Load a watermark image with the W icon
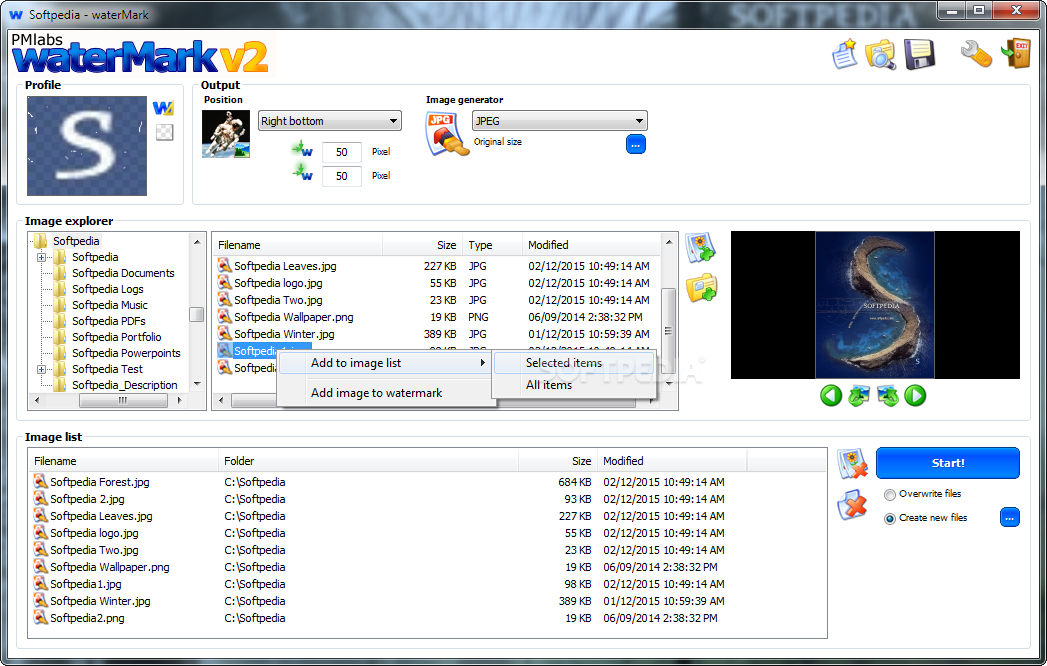 point(164,108)
